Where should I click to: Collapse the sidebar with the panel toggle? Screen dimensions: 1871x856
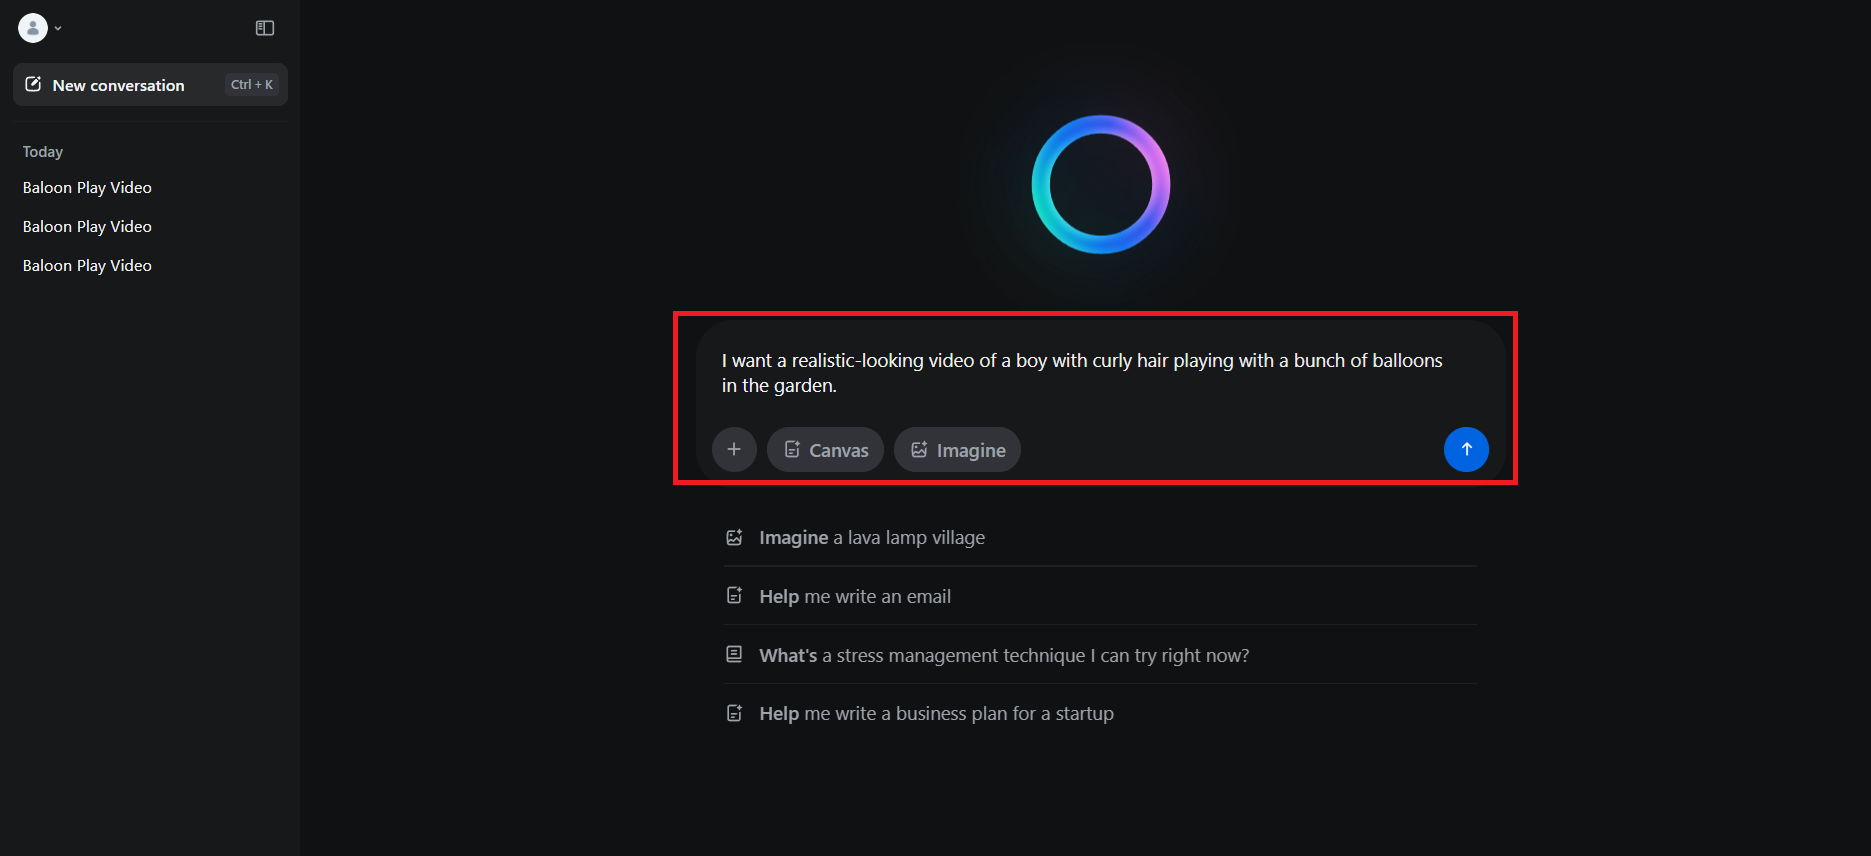pos(265,28)
